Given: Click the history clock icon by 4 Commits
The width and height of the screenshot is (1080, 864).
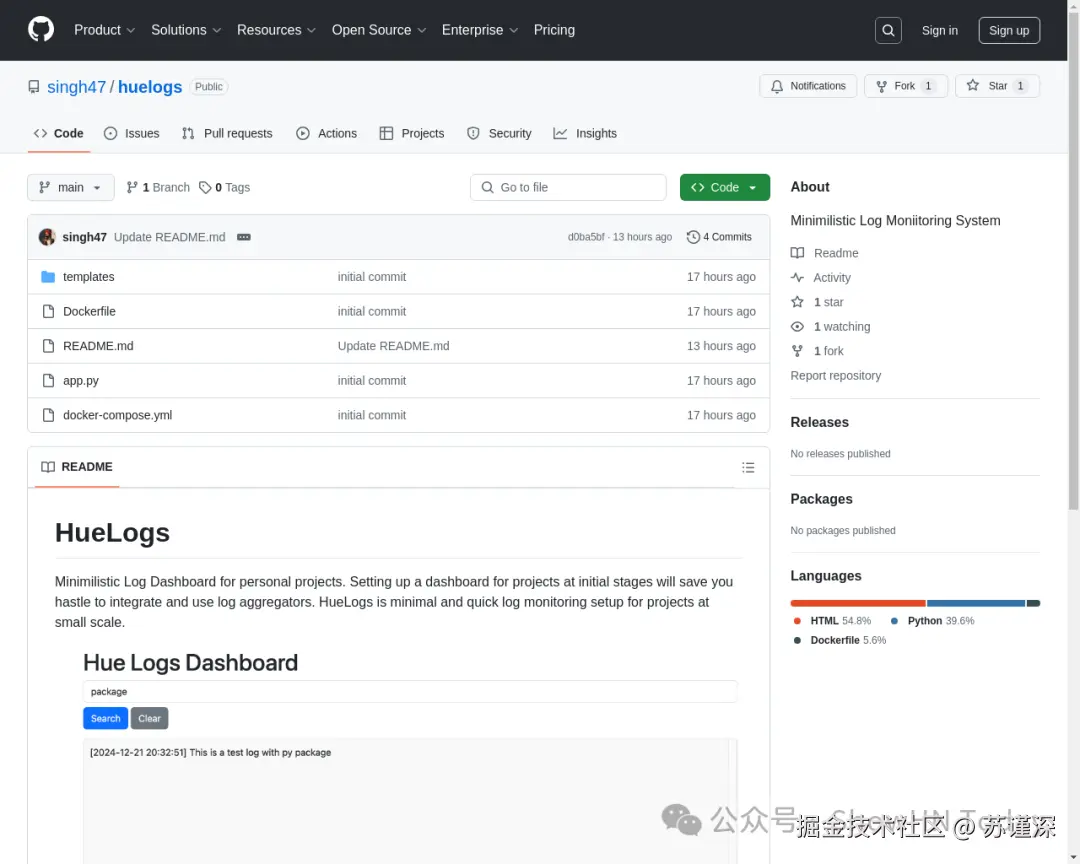Looking at the screenshot, I should [x=693, y=237].
